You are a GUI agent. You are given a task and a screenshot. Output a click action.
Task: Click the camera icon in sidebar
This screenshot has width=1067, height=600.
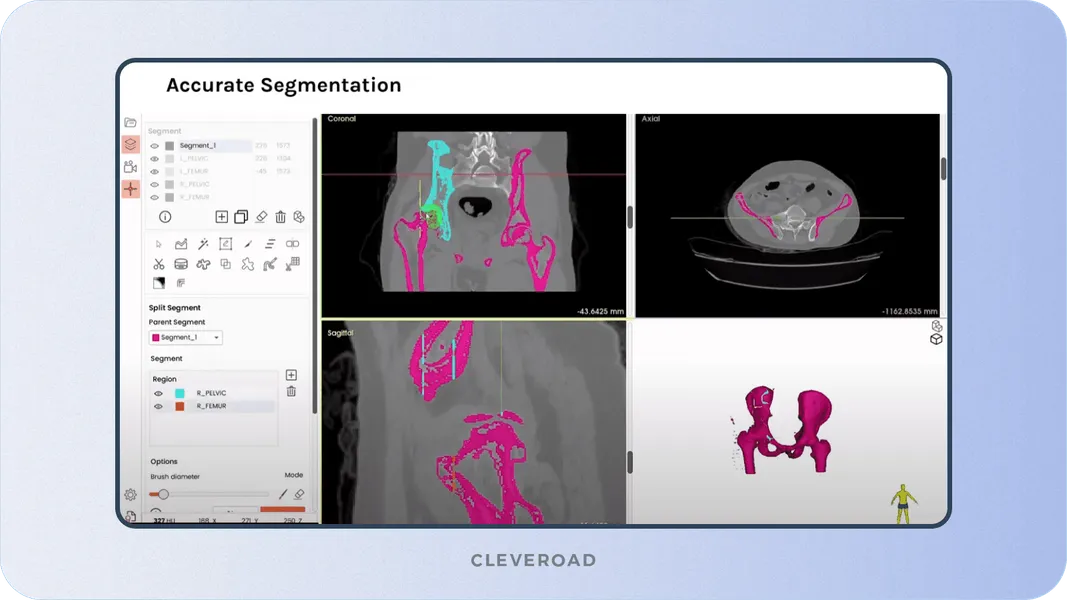(130, 166)
